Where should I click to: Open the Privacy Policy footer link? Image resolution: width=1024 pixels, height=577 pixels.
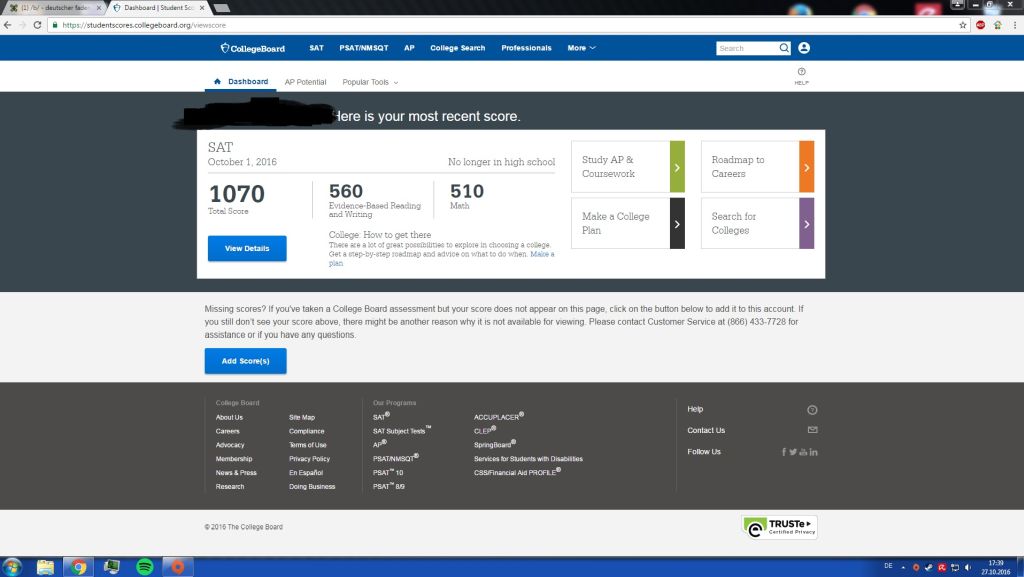[310, 459]
